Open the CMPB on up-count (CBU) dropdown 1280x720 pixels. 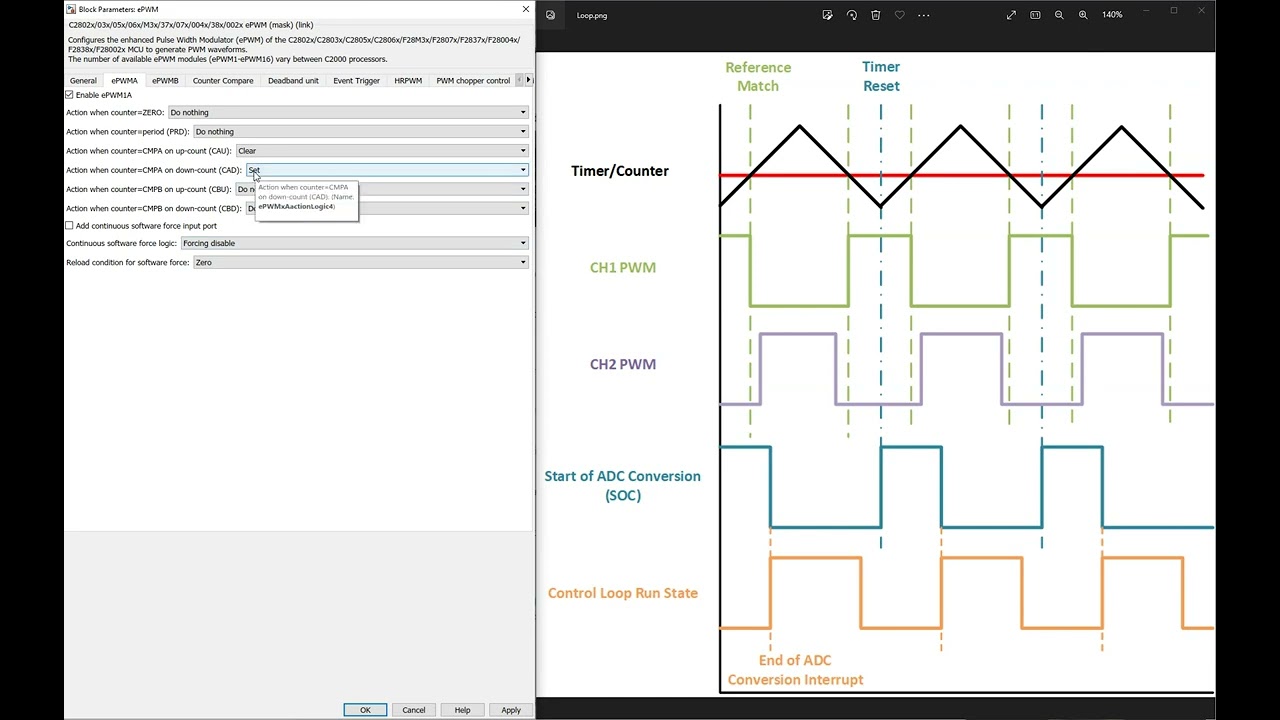click(381, 189)
